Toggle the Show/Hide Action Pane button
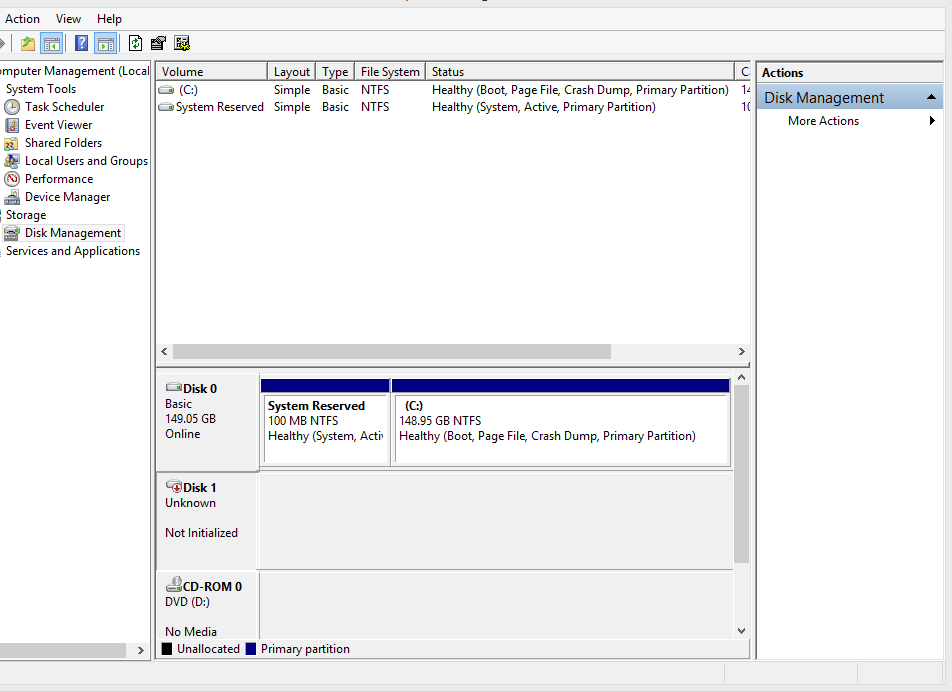 pyautogui.click(x=106, y=44)
